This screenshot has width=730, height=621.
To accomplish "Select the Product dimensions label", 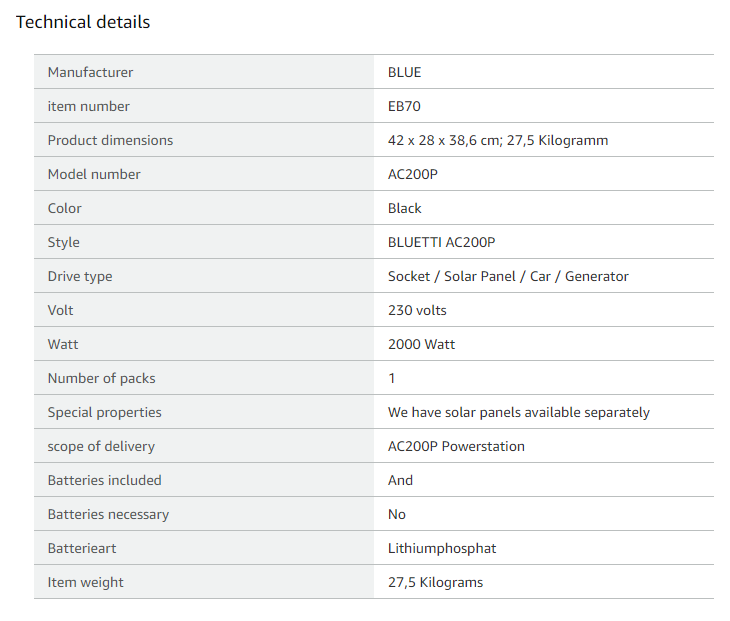I will (110, 140).
